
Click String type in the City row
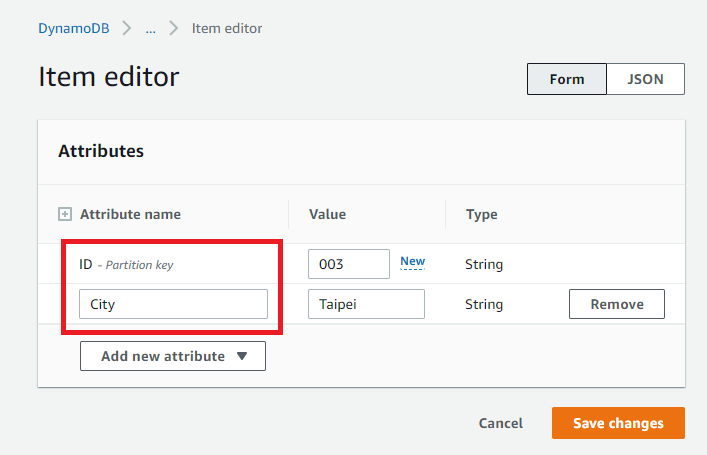484,304
